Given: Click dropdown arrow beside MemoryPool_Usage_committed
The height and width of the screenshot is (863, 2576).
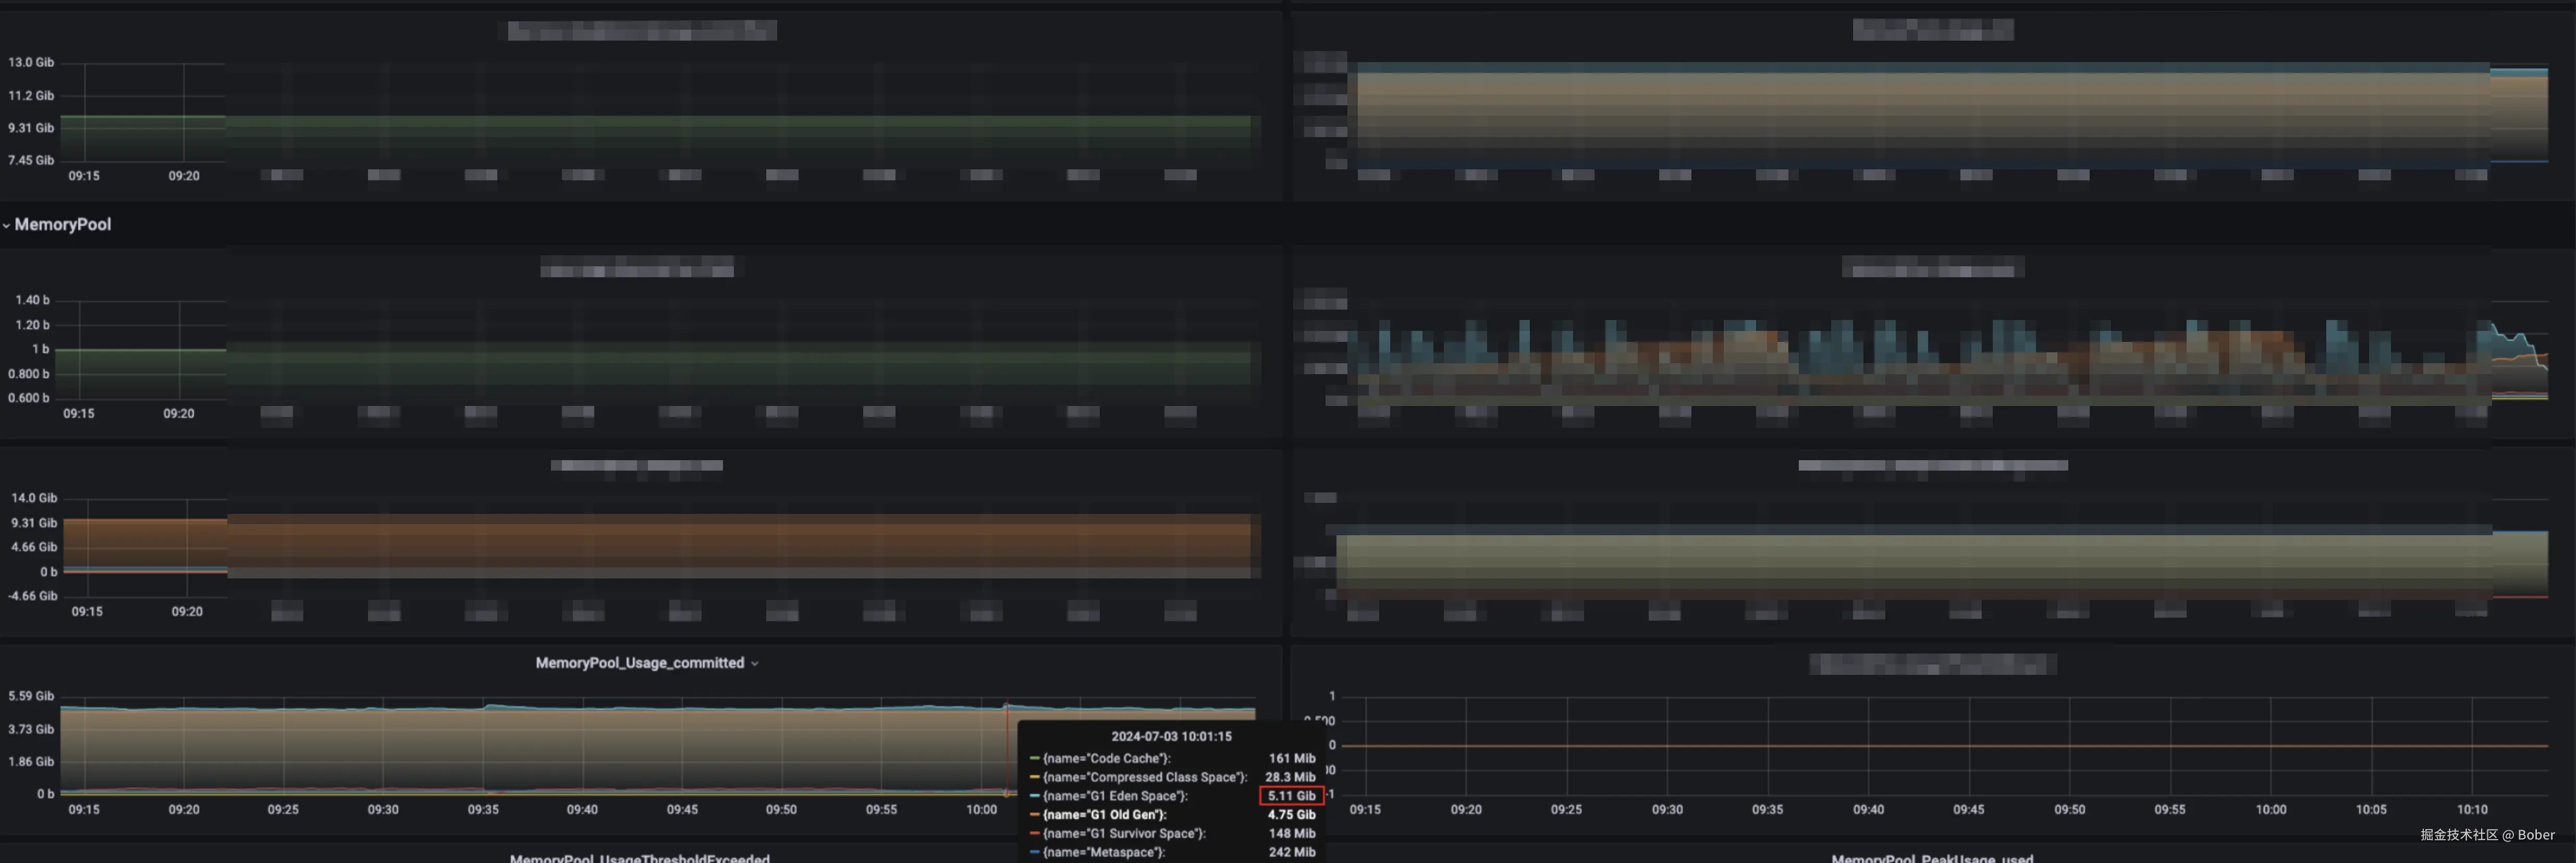Looking at the screenshot, I should pyautogui.click(x=755, y=664).
